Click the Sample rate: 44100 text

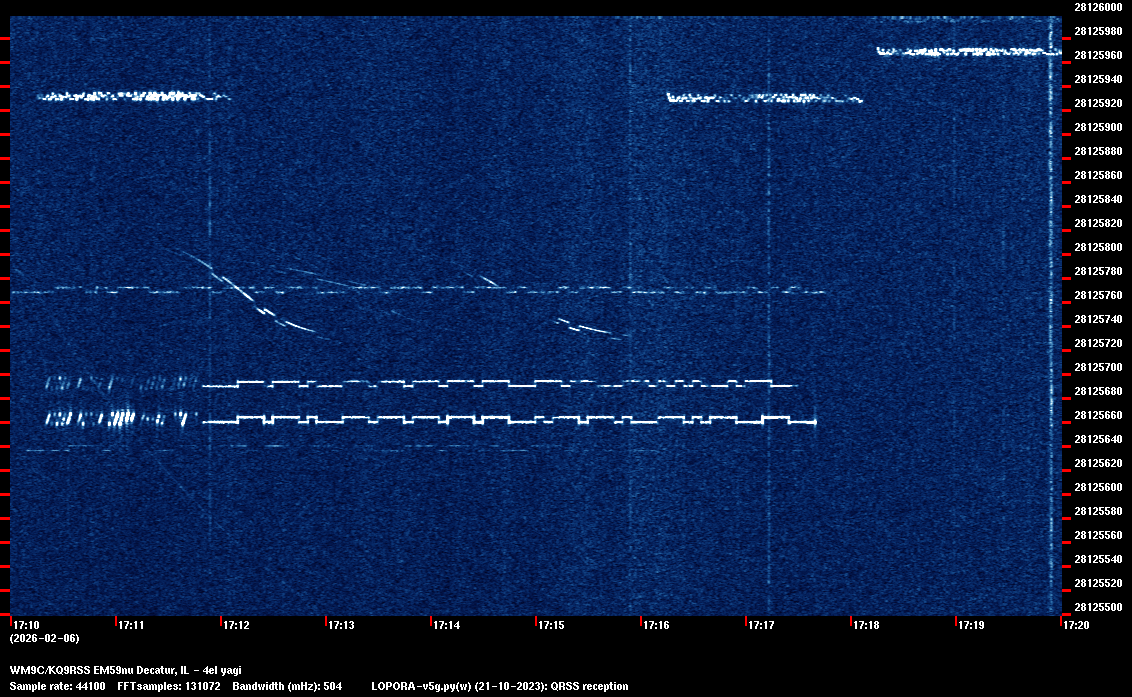(x=57, y=686)
